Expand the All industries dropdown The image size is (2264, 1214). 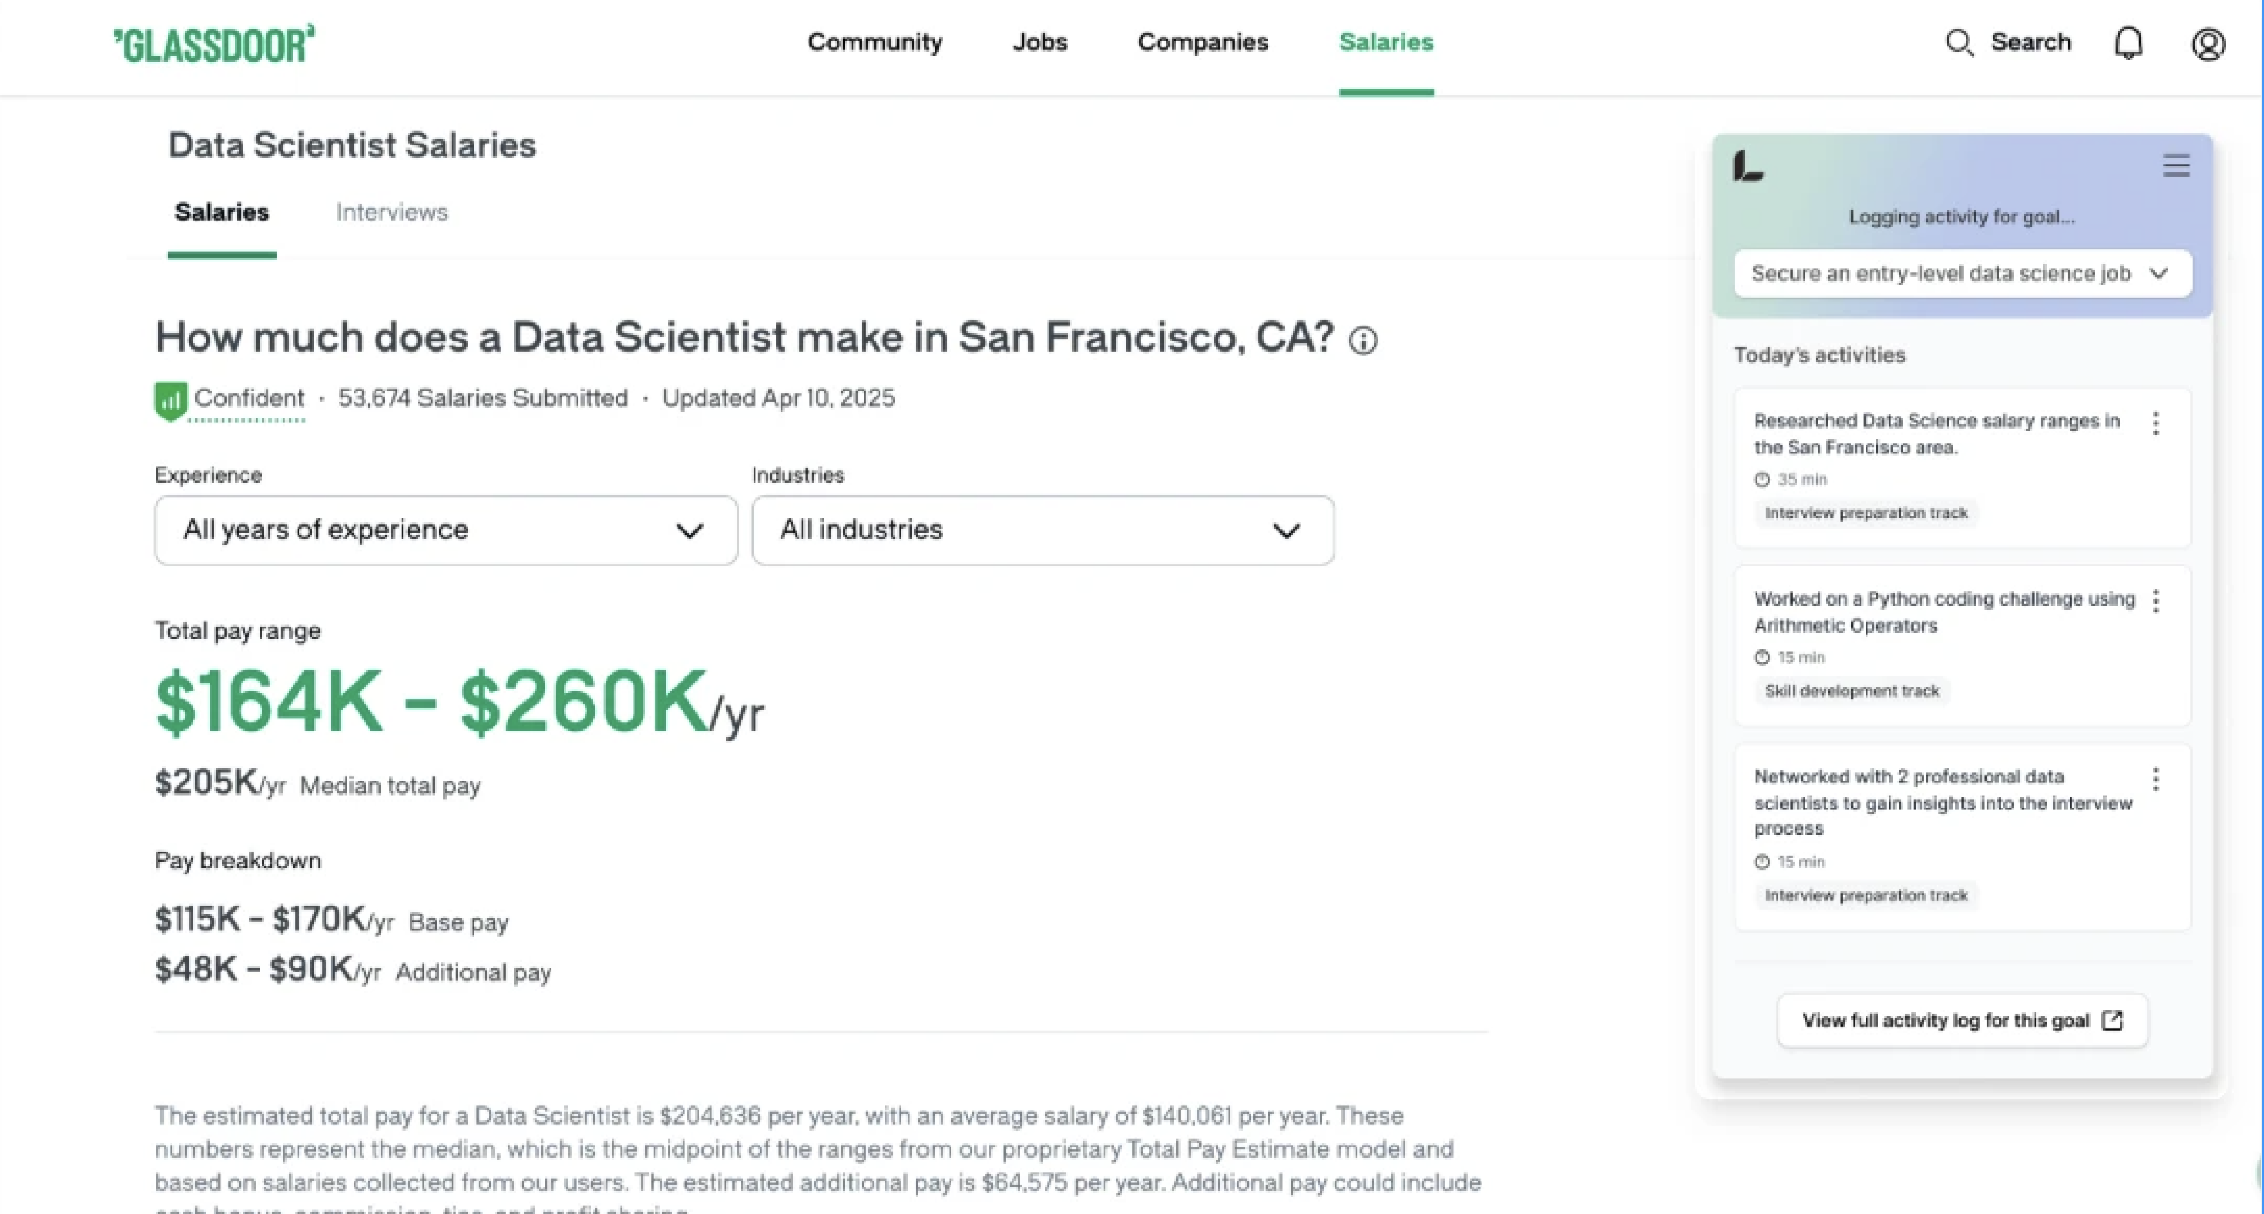[x=1042, y=530]
